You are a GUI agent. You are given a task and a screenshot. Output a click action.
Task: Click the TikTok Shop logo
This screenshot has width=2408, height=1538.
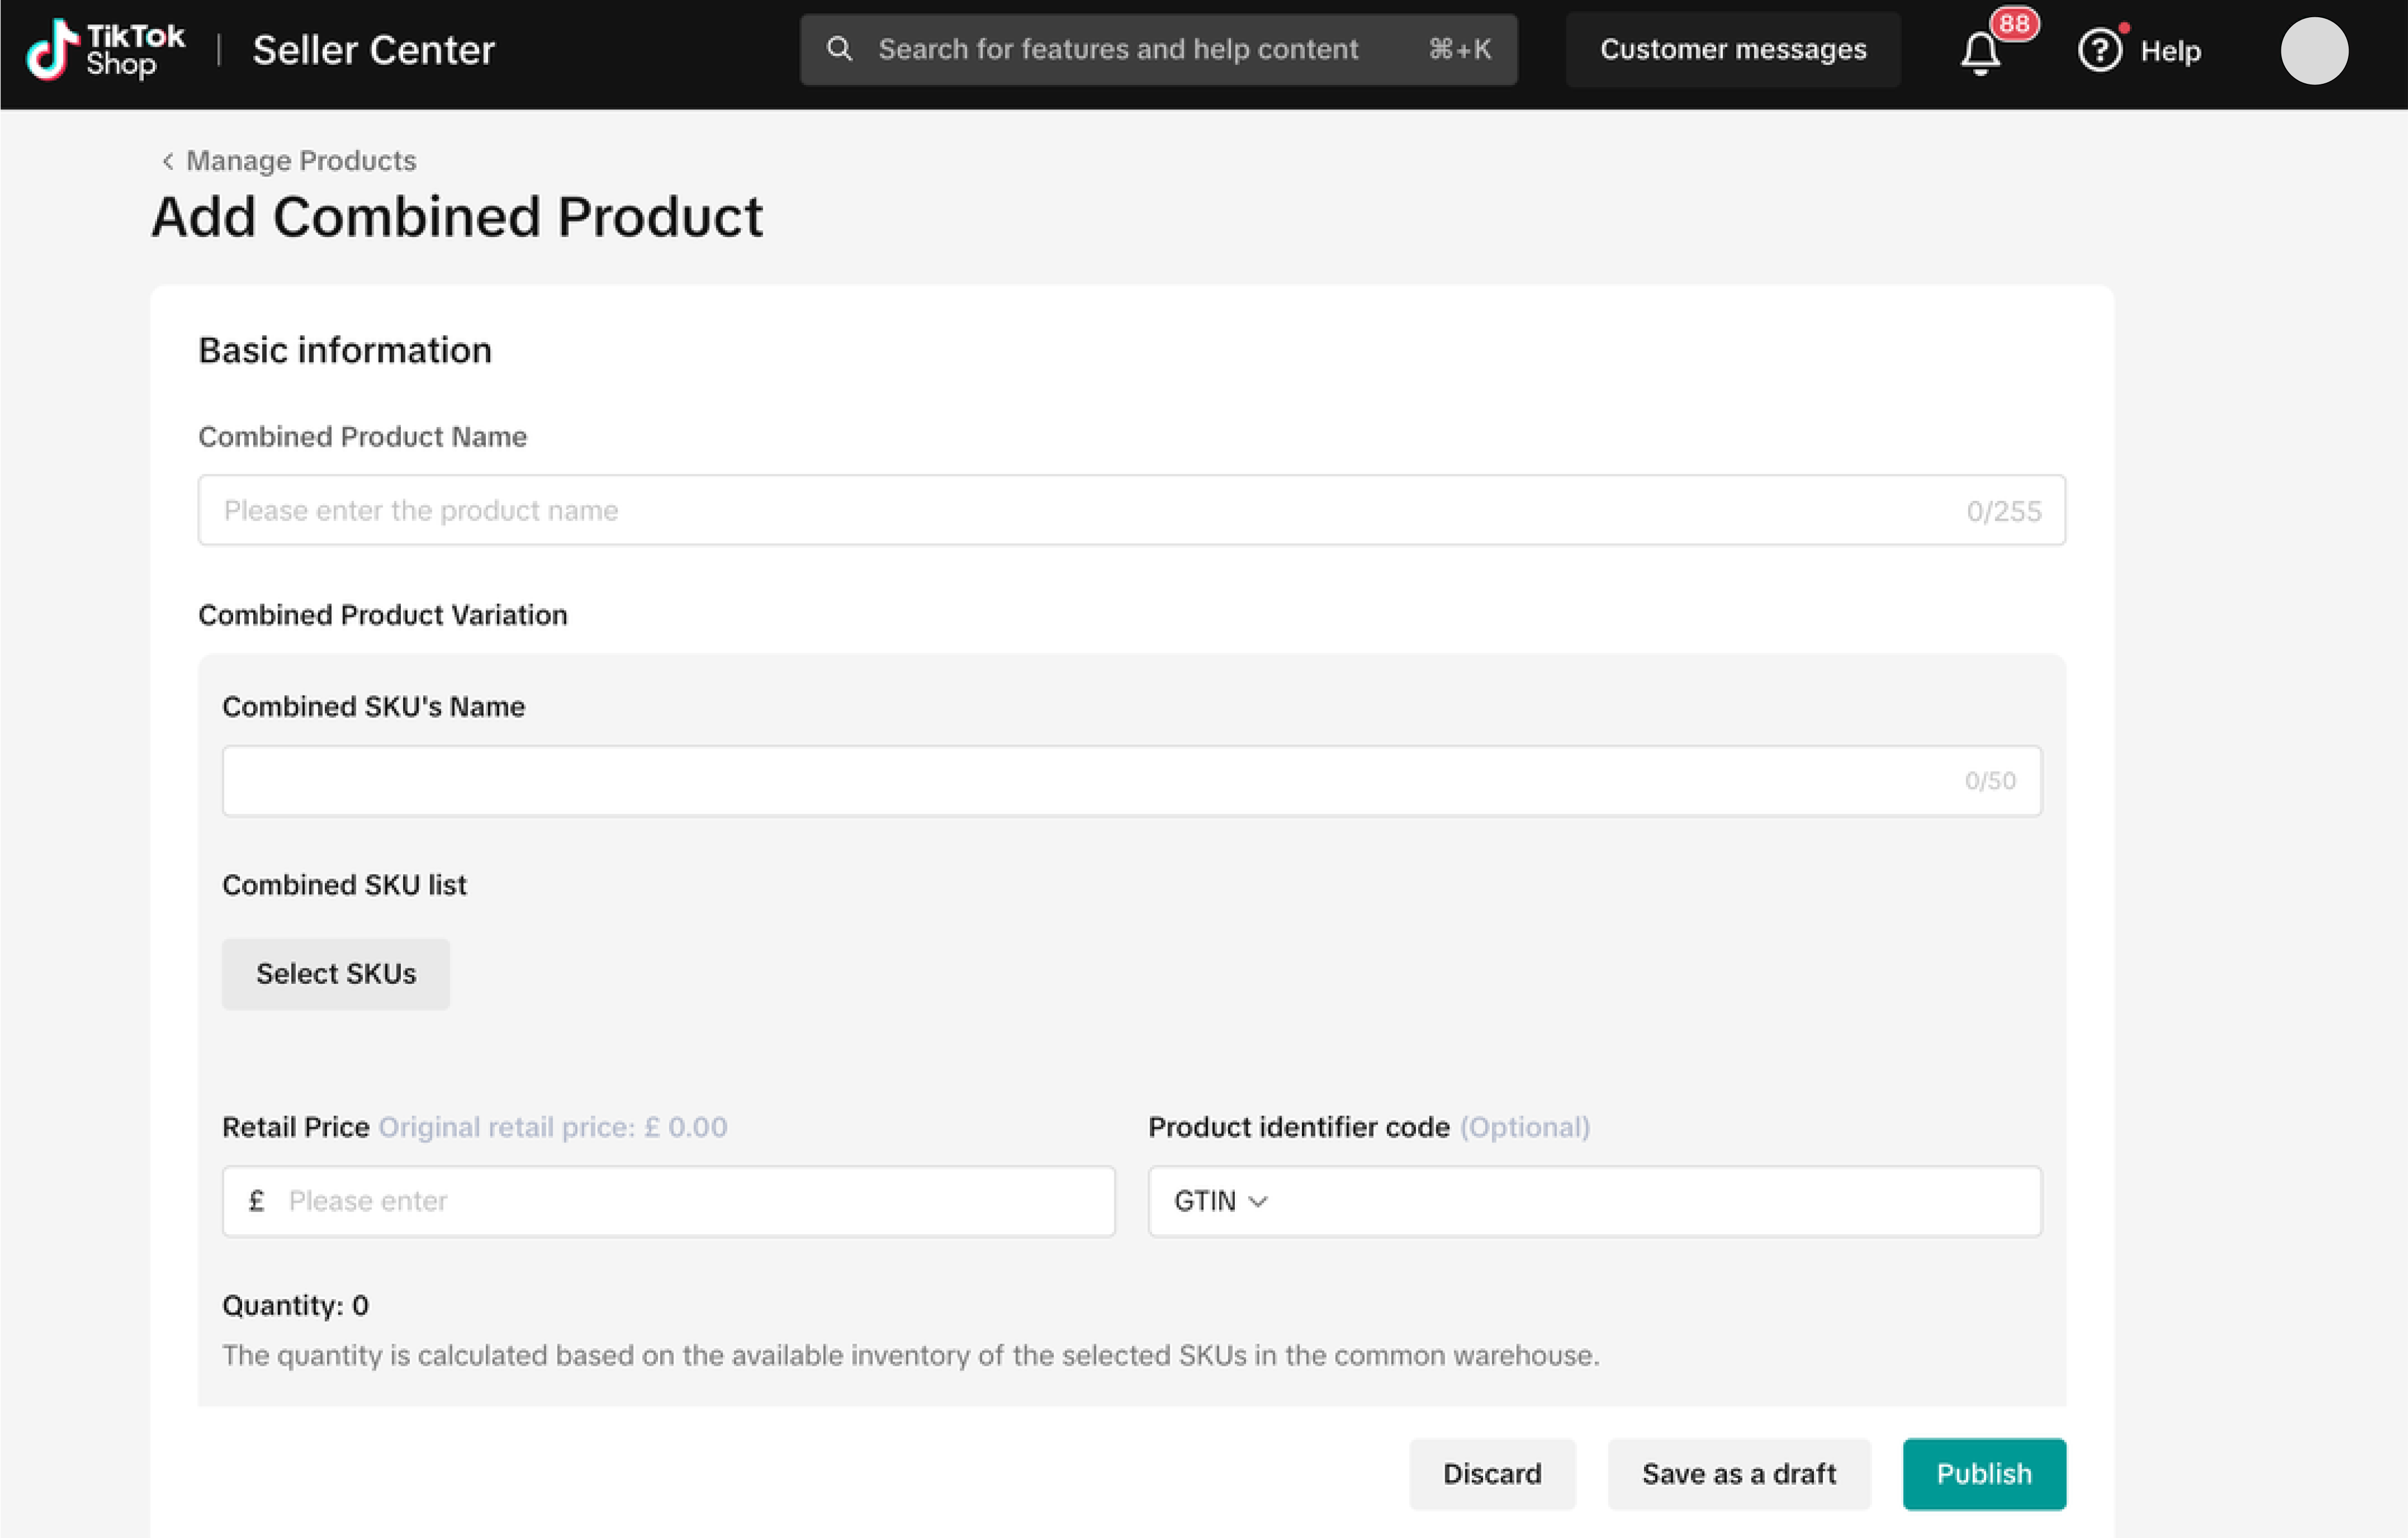(x=105, y=50)
